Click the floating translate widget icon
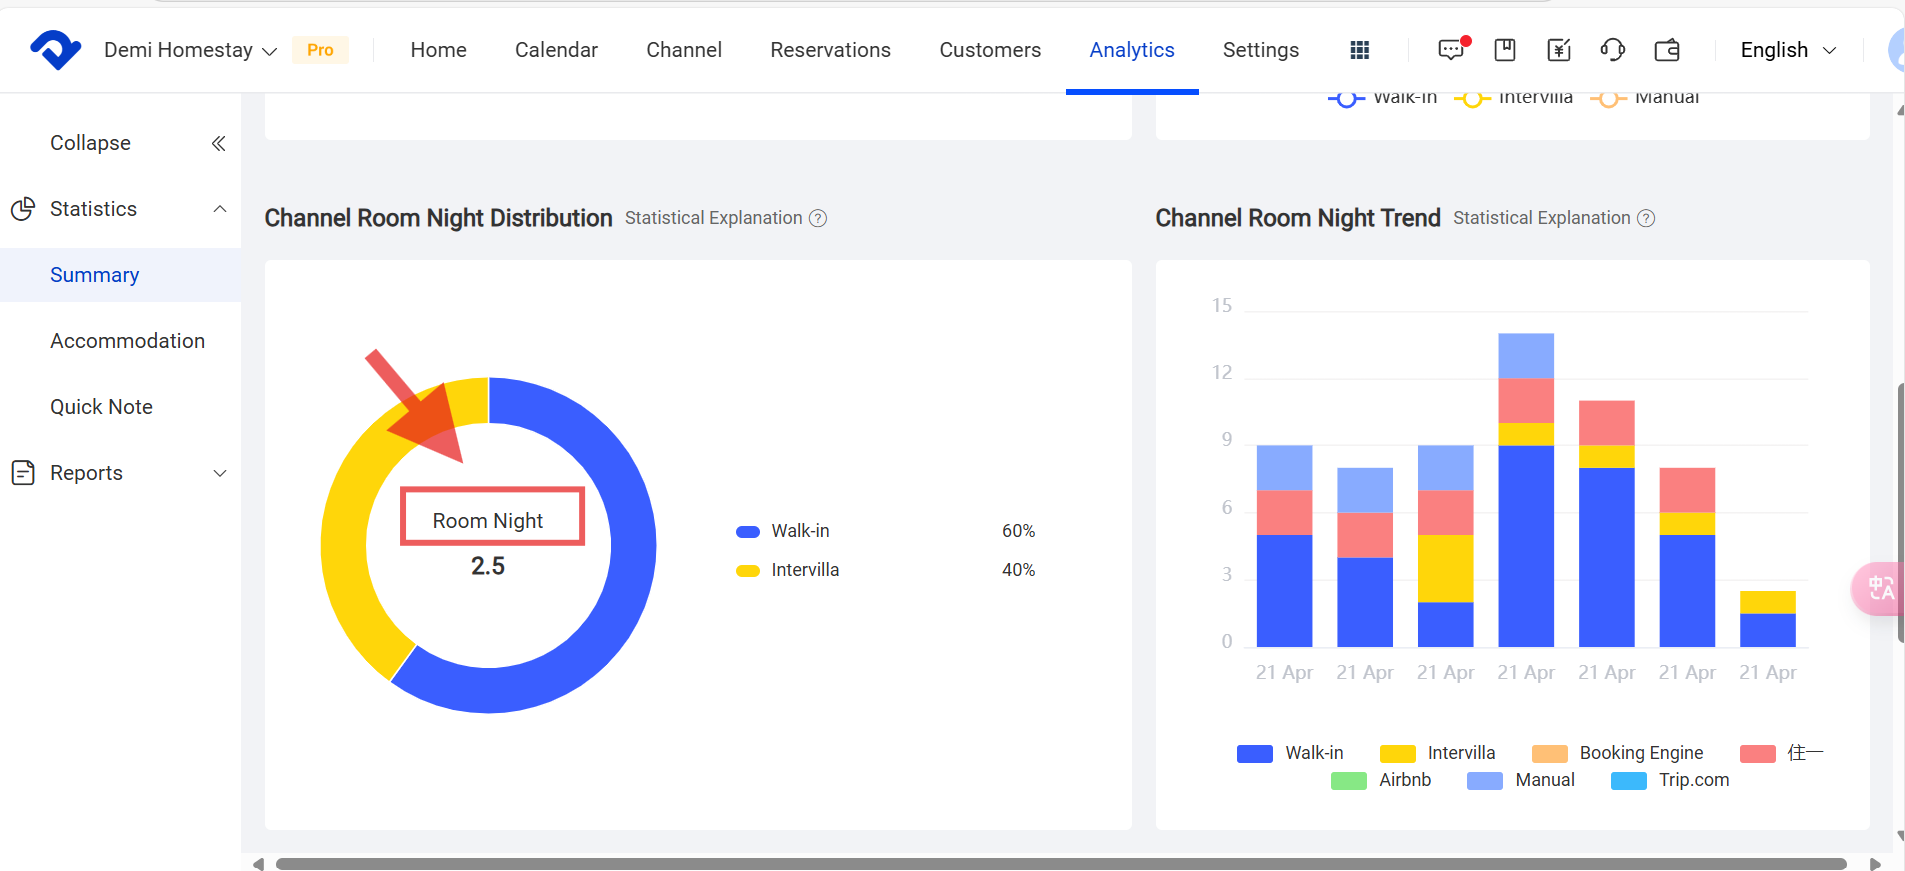1905x871 pixels. pyautogui.click(x=1879, y=588)
